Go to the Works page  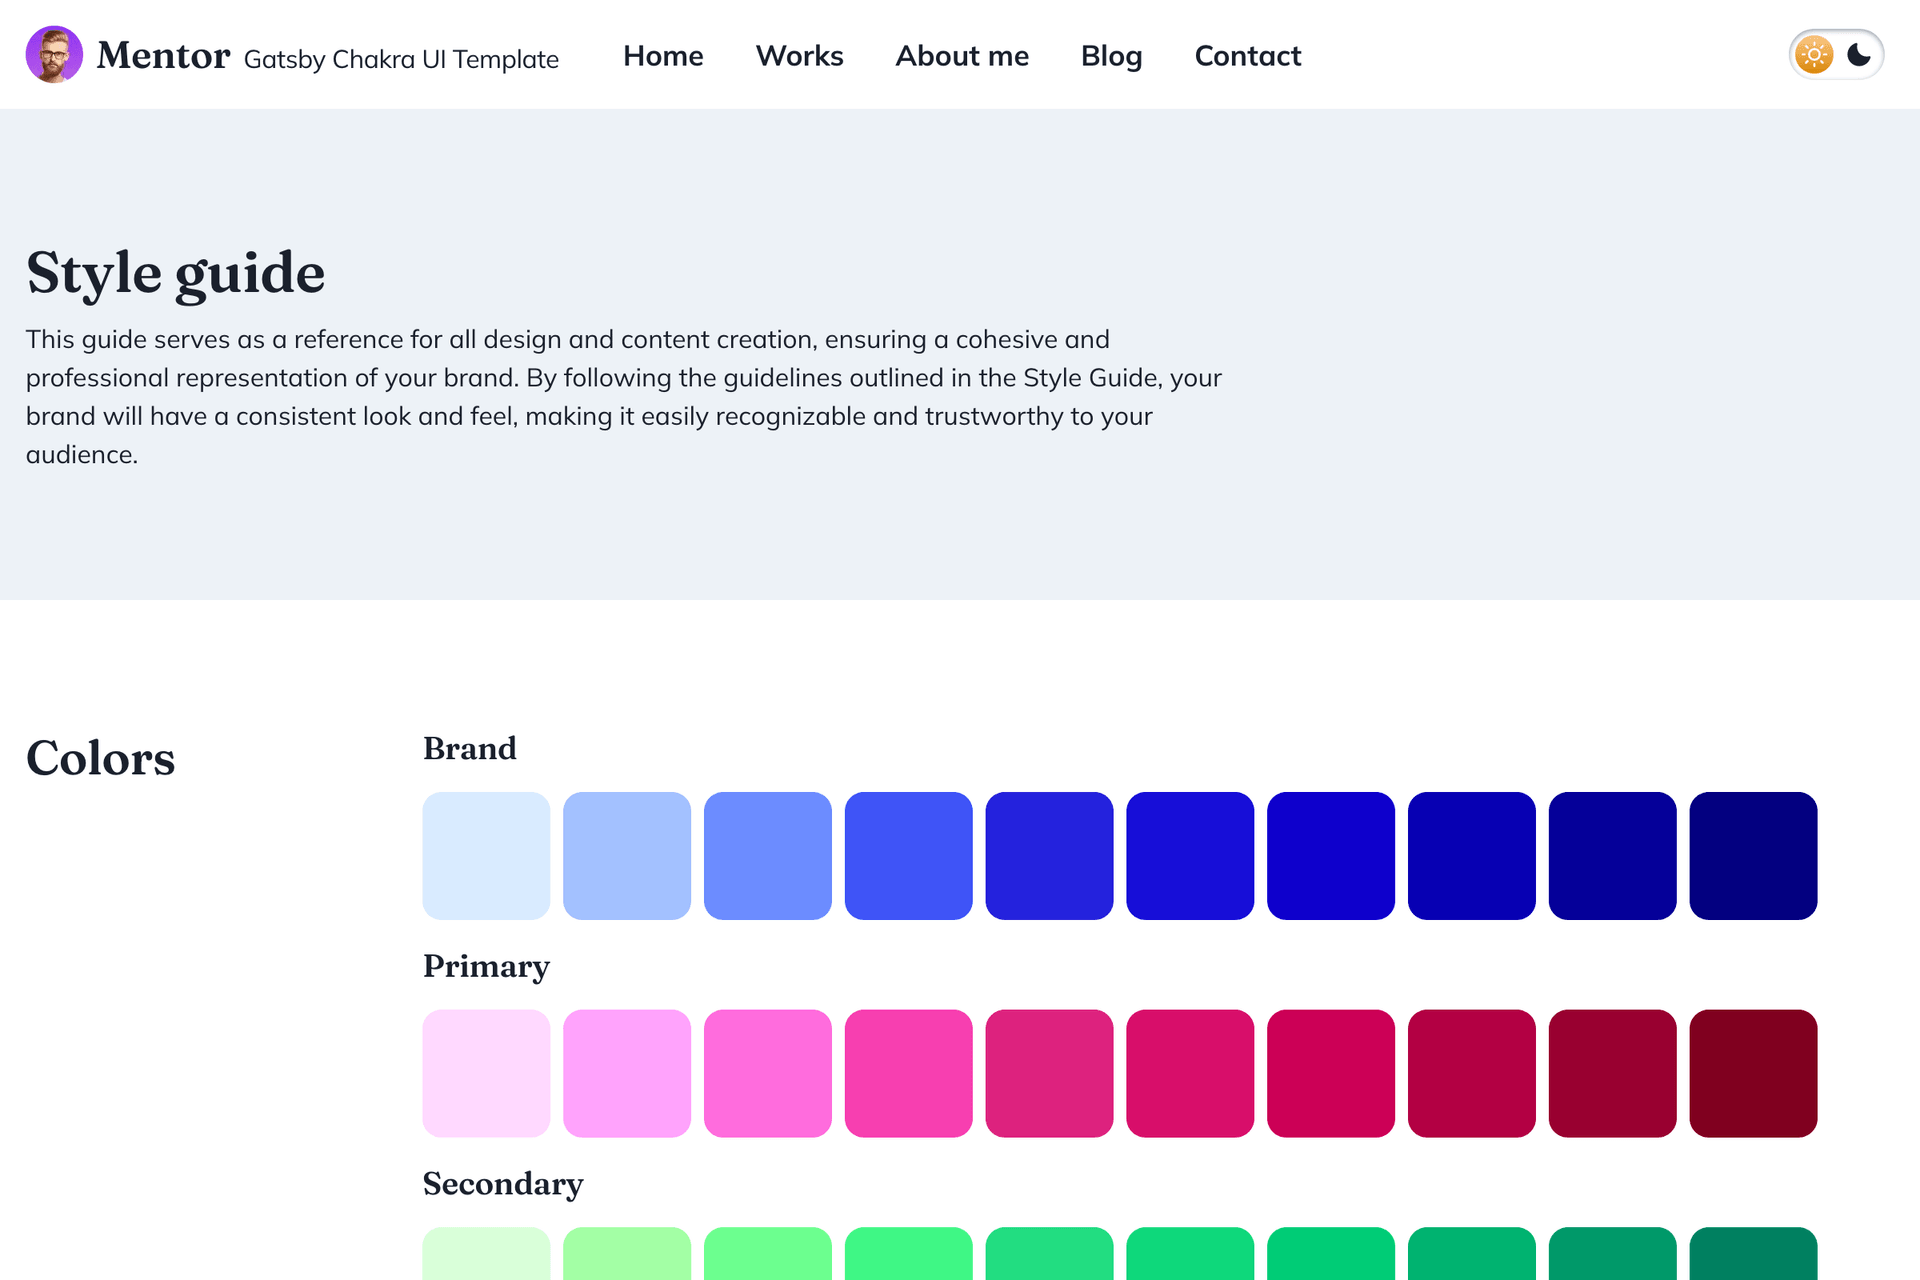coord(799,56)
